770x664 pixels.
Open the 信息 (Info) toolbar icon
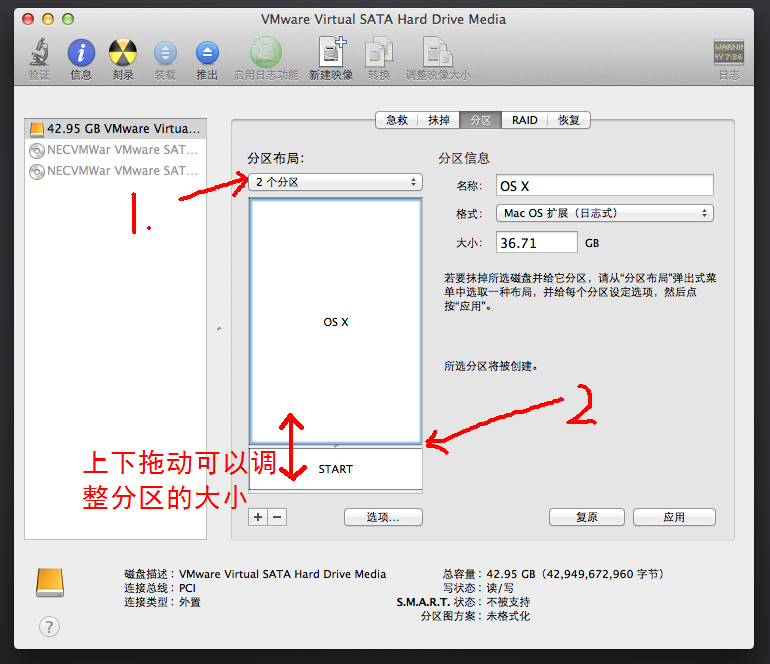[81, 53]
